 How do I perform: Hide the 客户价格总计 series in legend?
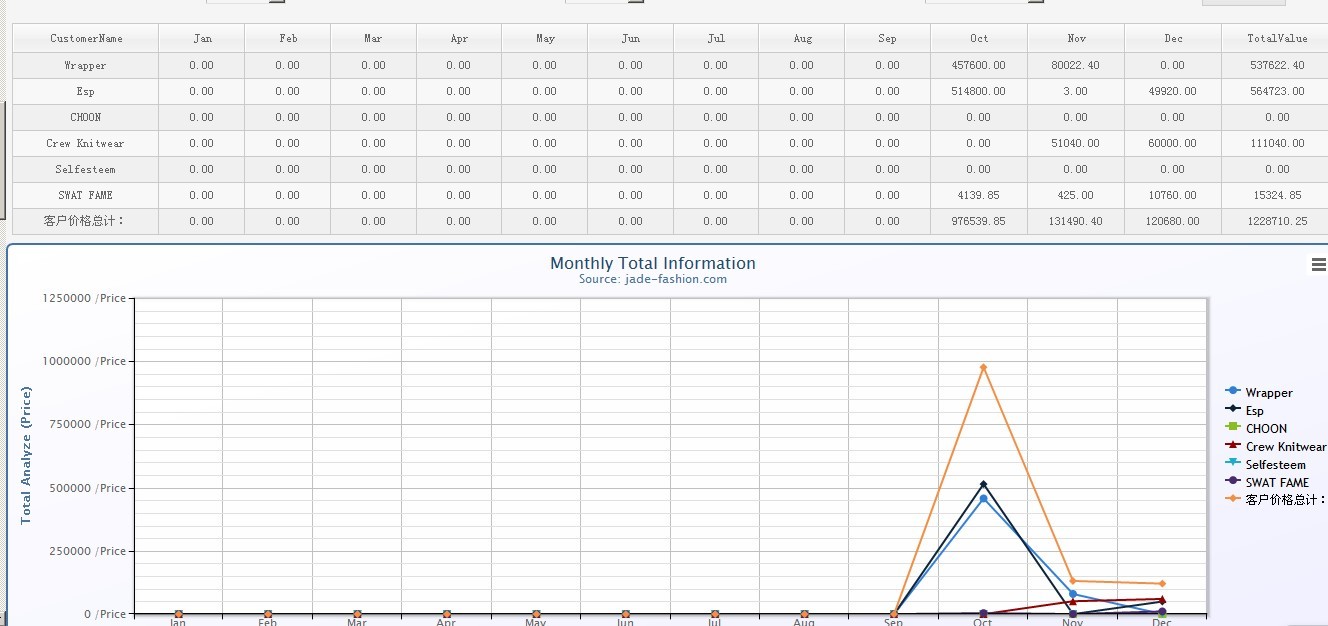[x=1284, y=500]
